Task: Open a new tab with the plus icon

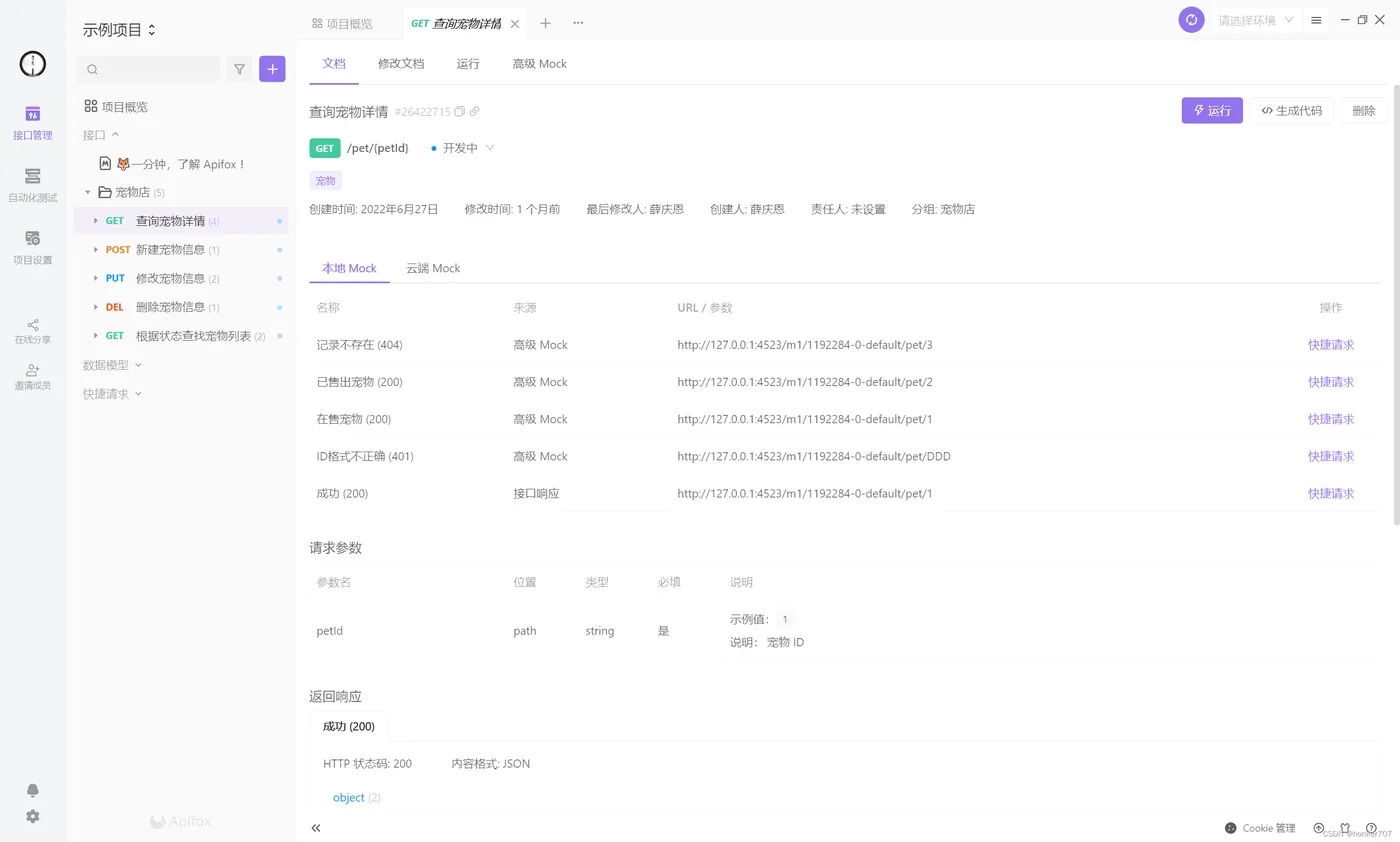Action: [x=545, y=23]
